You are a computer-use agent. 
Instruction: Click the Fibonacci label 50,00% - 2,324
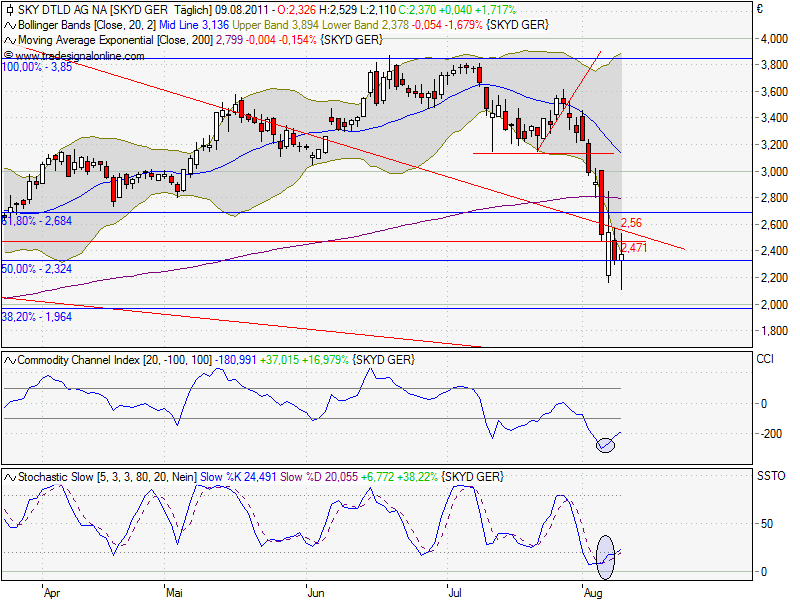[x=37, y=269]
